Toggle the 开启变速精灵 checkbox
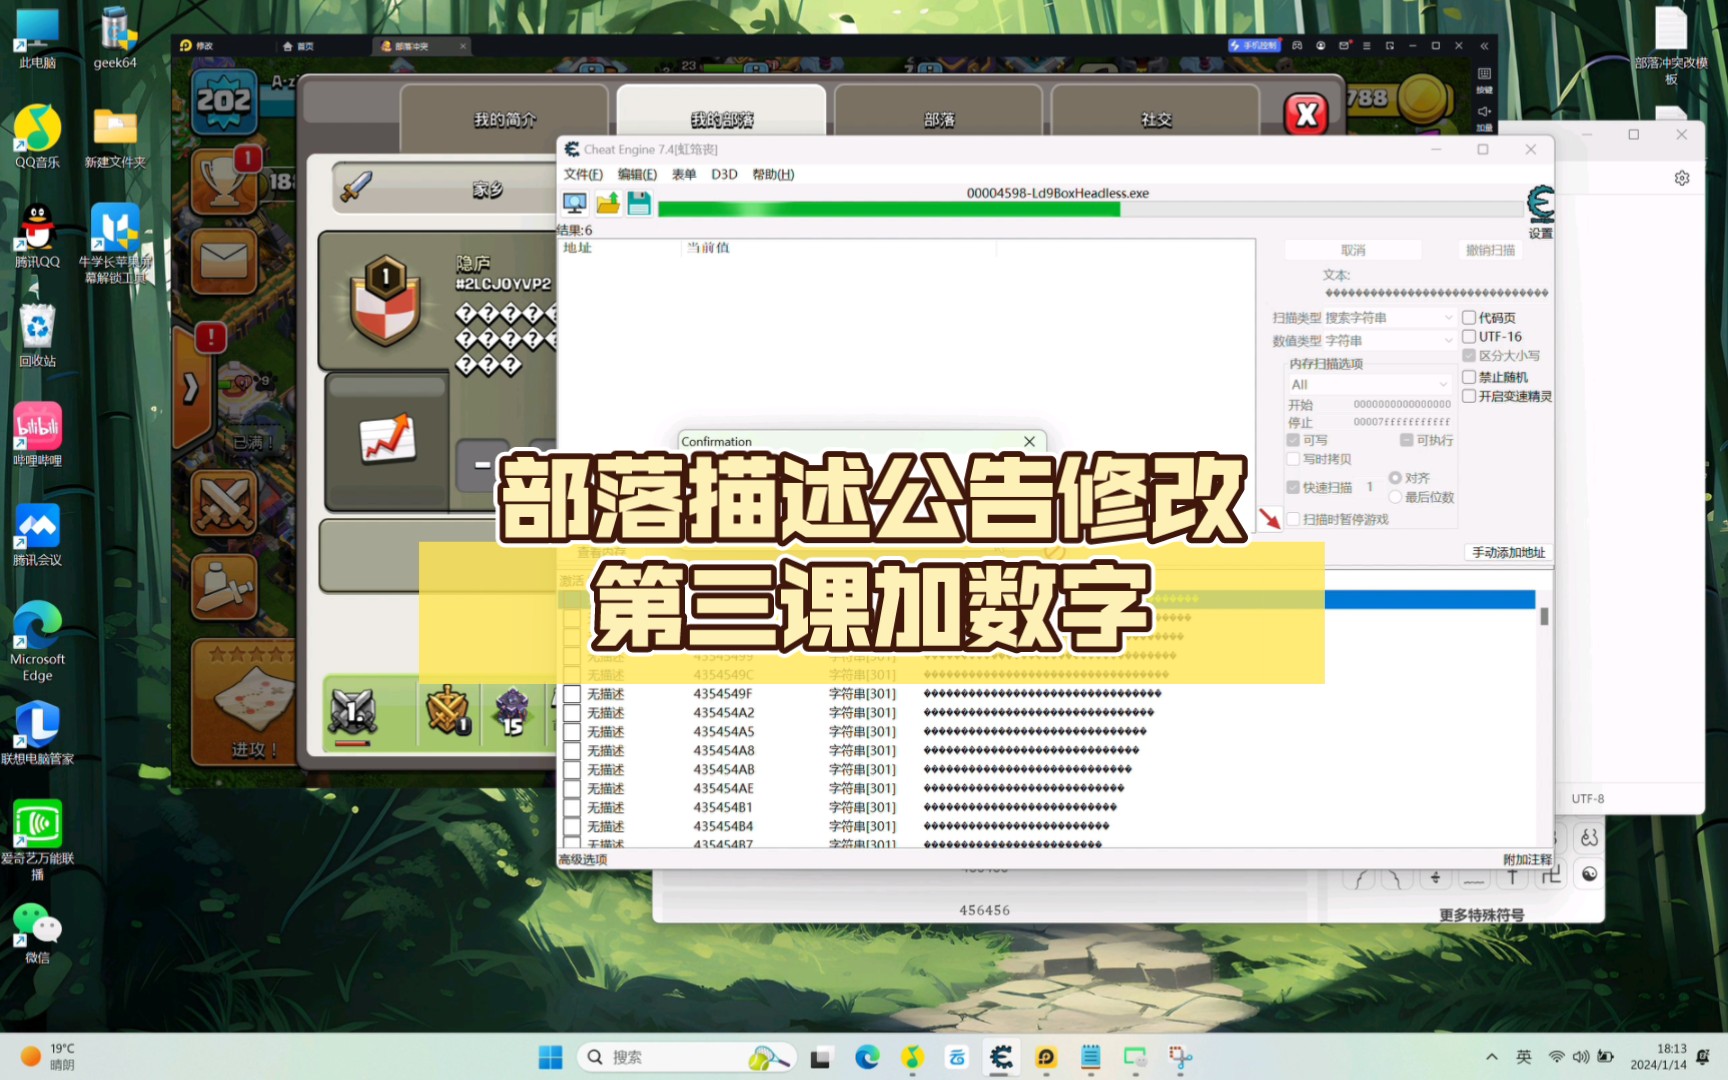Viewport: 1728px width, 1080px height. tap(1469, 396)
